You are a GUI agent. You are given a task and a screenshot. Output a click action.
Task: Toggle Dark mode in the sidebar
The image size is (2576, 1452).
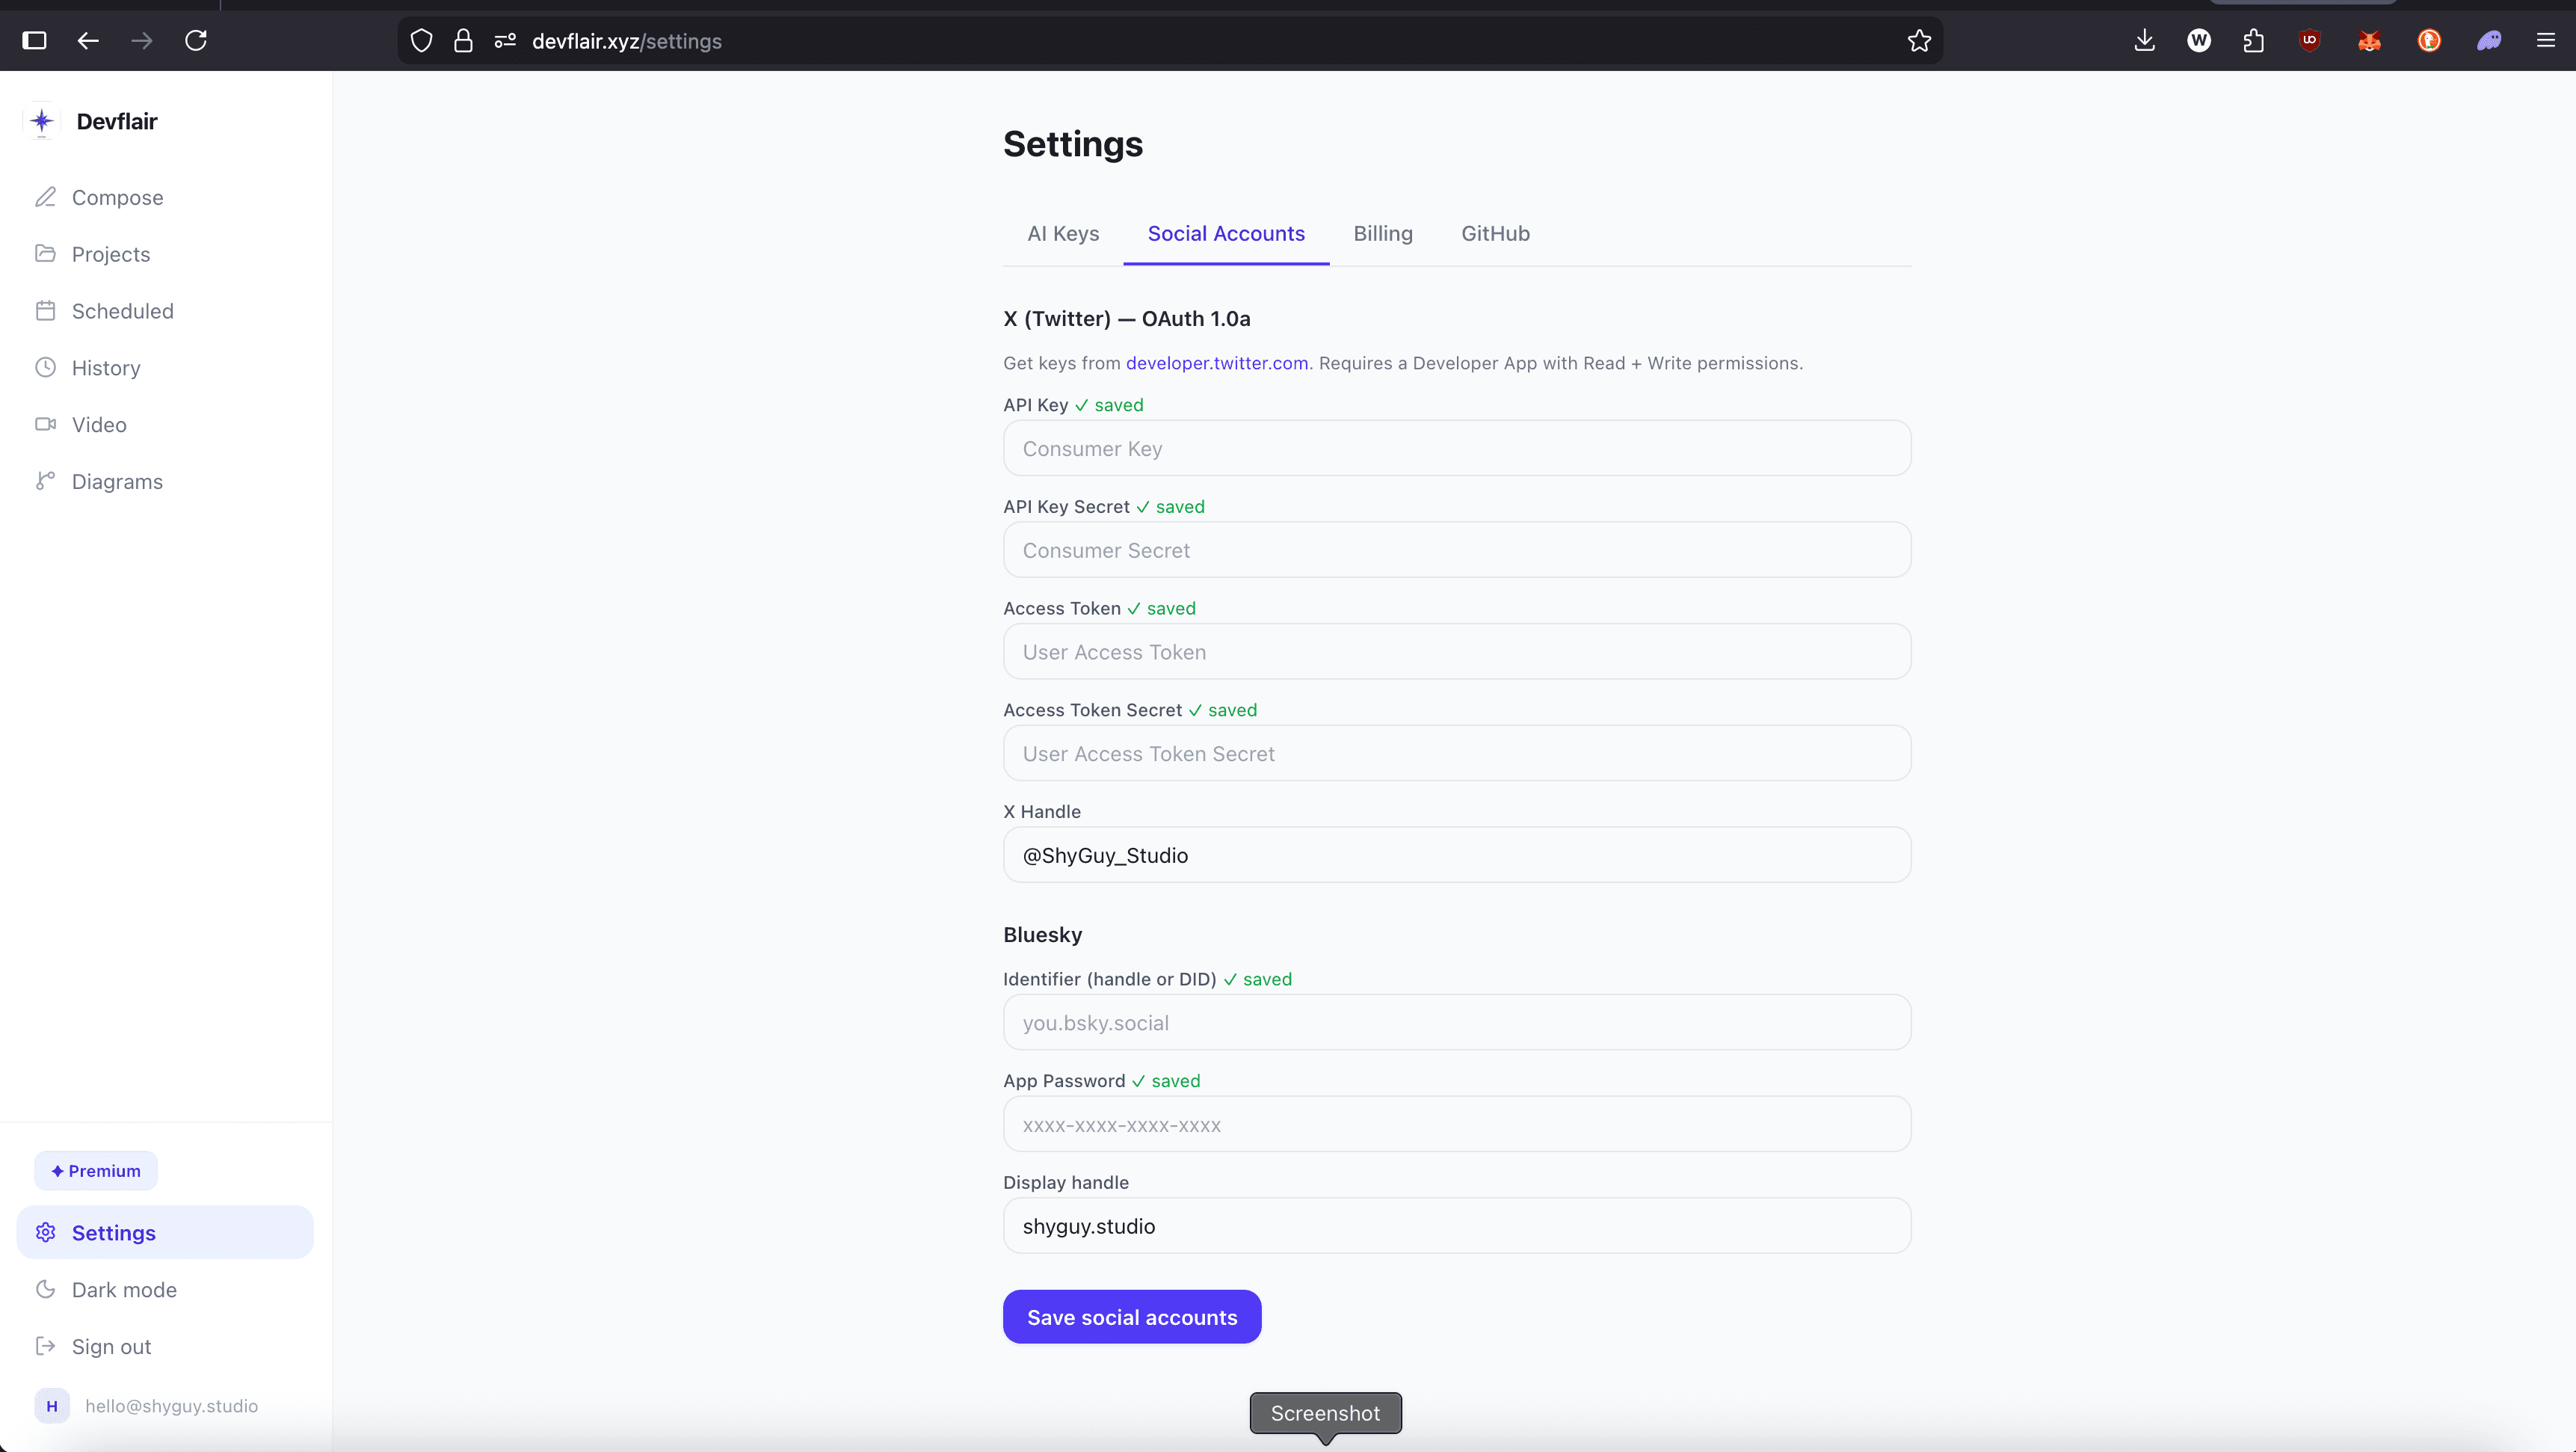[x=124, y=1290]
